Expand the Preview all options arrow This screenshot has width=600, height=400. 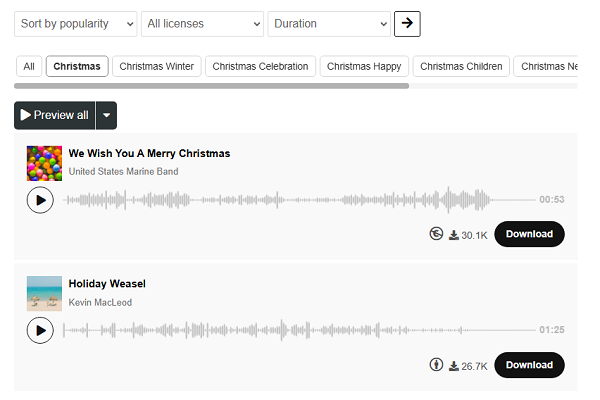coord(106,115)
